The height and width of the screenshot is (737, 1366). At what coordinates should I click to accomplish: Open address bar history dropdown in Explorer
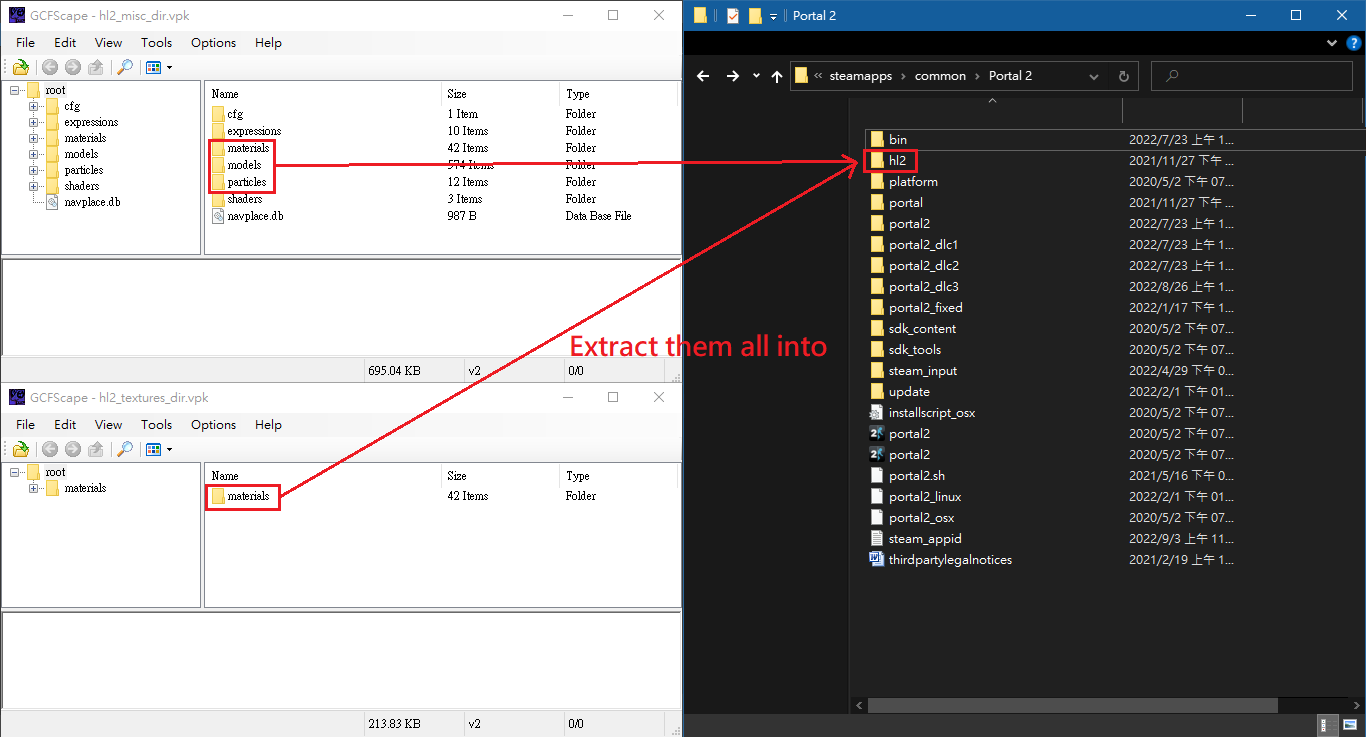tap(1093, 76)
